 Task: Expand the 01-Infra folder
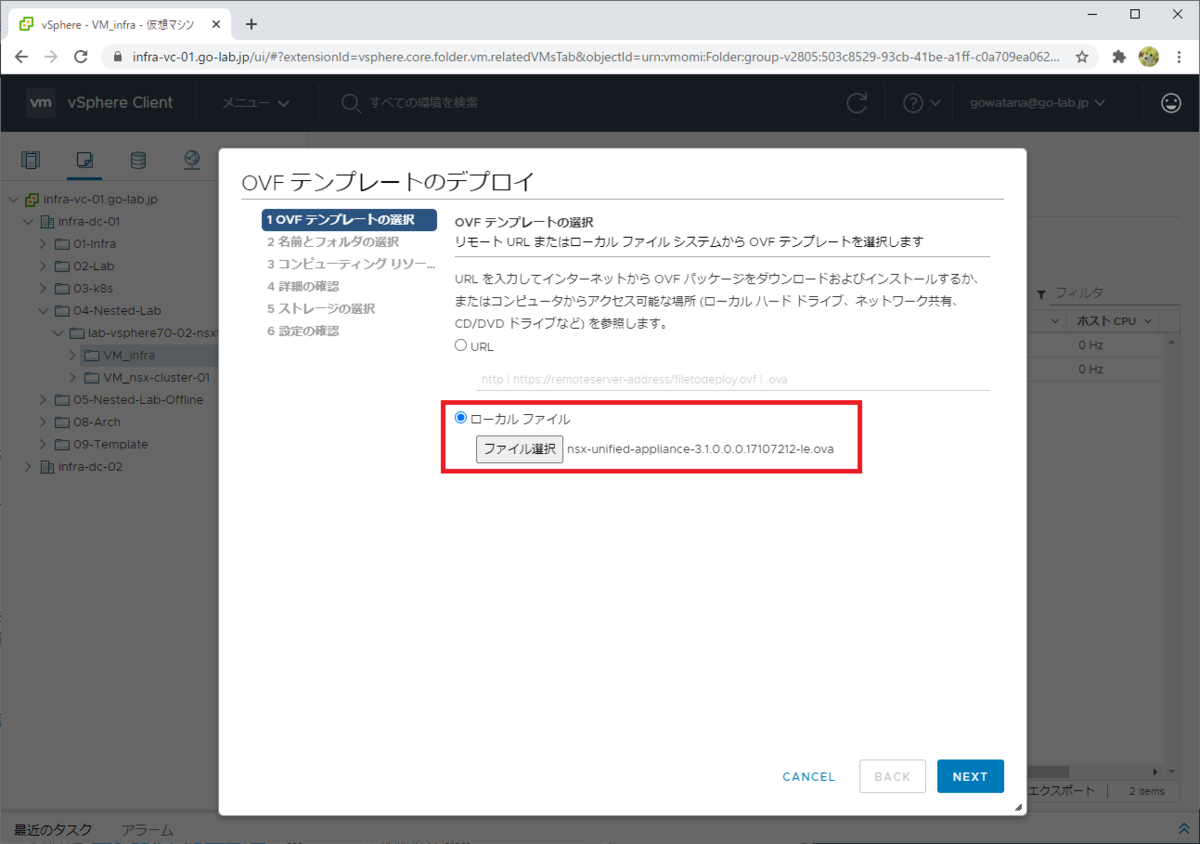coord(42,243)
